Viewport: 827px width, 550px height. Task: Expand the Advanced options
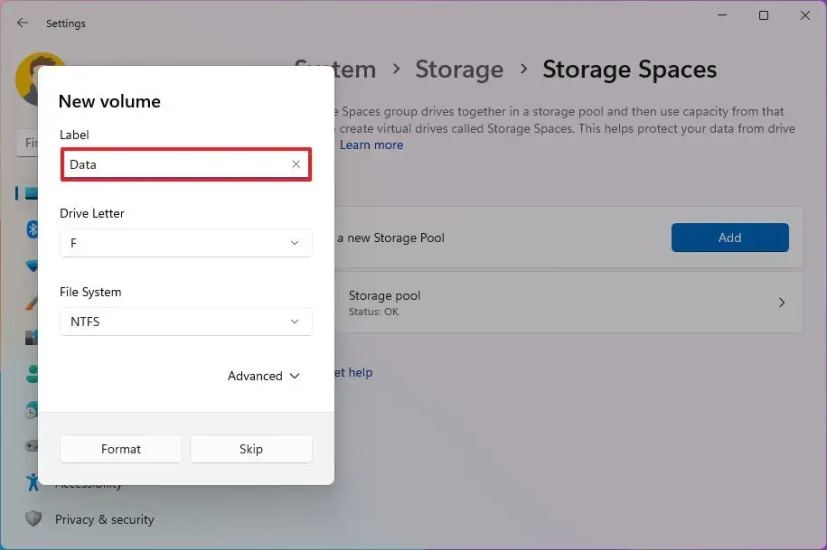tap(264, 376)
